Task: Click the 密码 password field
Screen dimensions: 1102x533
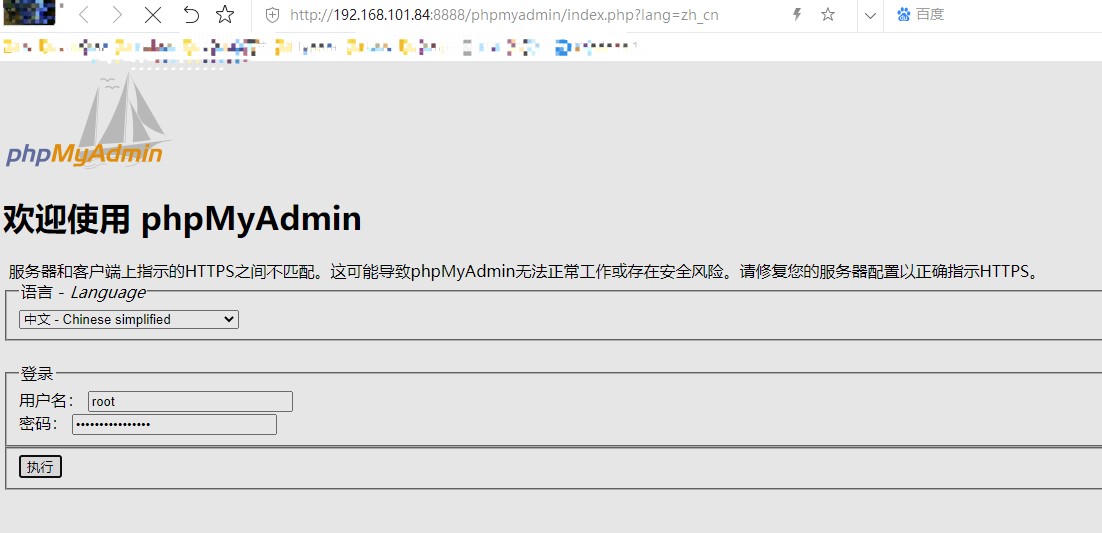Action: [174, 425]
